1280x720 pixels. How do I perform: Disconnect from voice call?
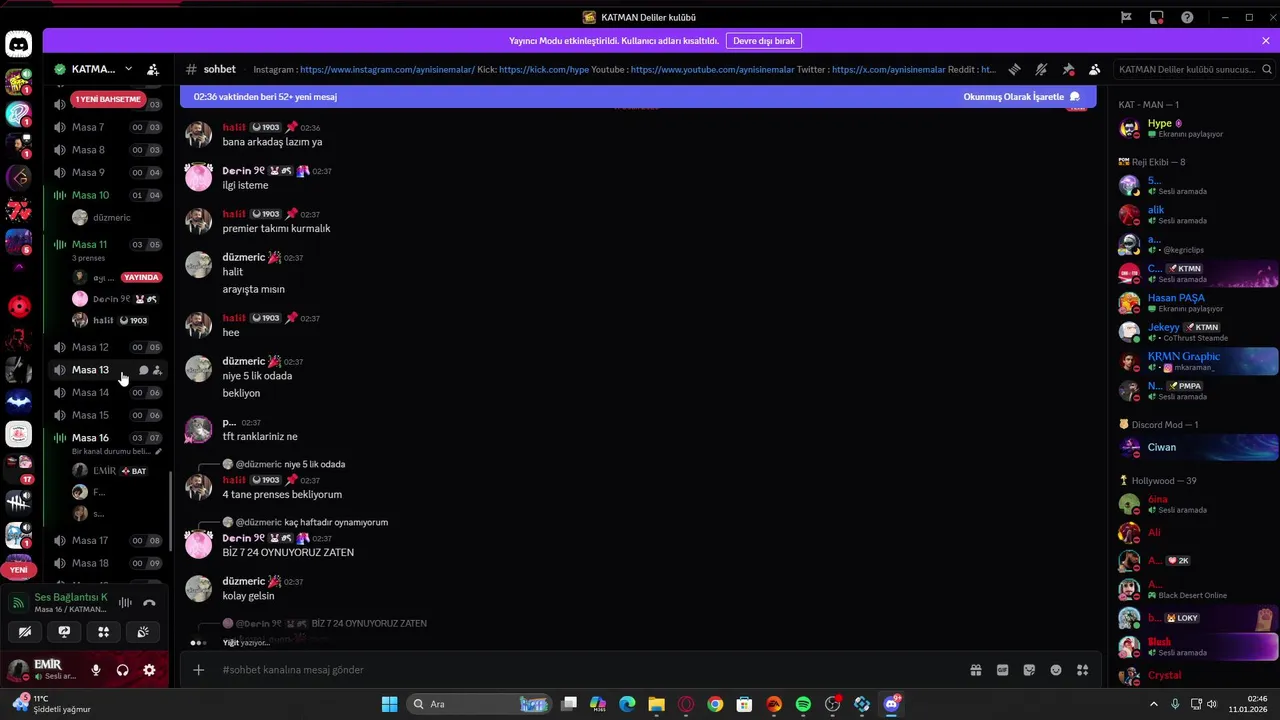(x=149, y=602)
